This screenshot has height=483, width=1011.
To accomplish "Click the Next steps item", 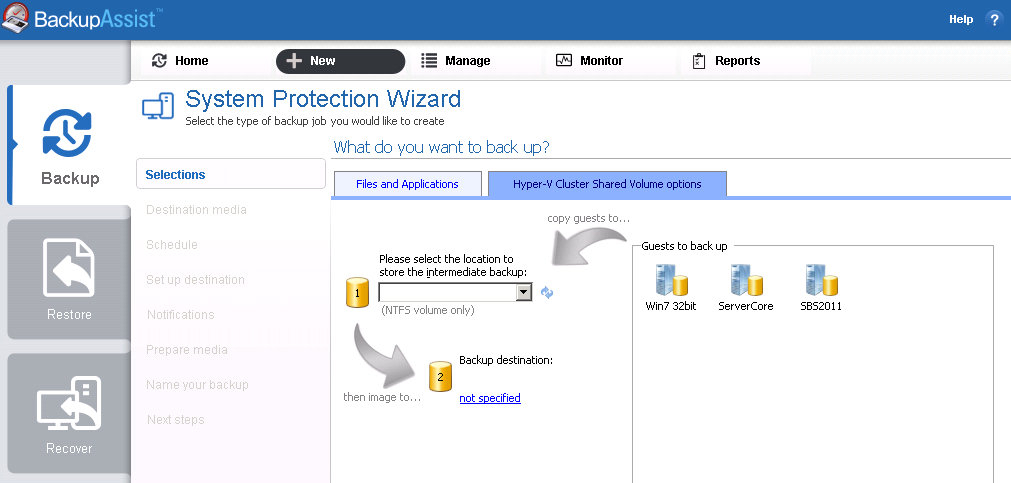I will 175,419.
